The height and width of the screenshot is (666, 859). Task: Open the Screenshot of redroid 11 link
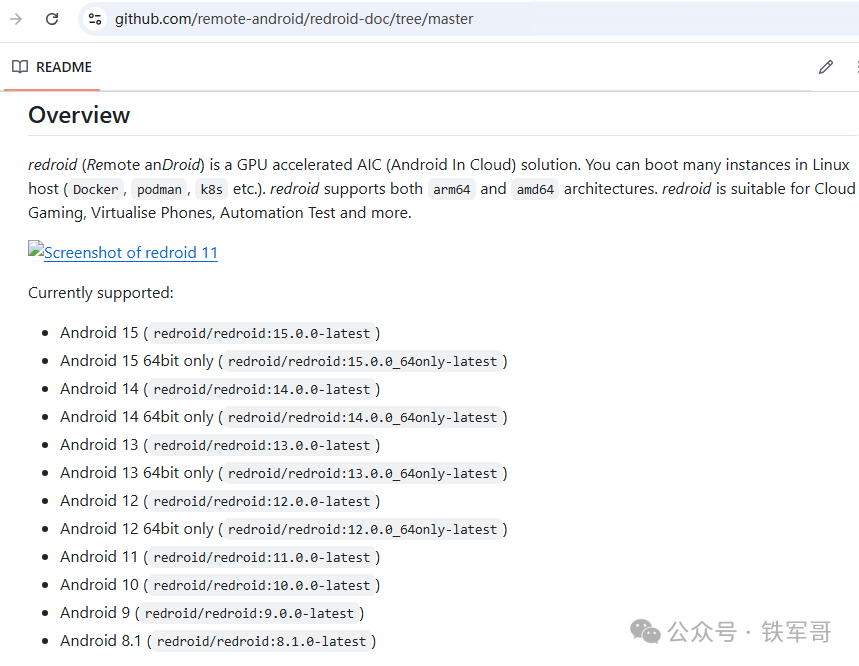pyautogui.click(x=130, y=253)
